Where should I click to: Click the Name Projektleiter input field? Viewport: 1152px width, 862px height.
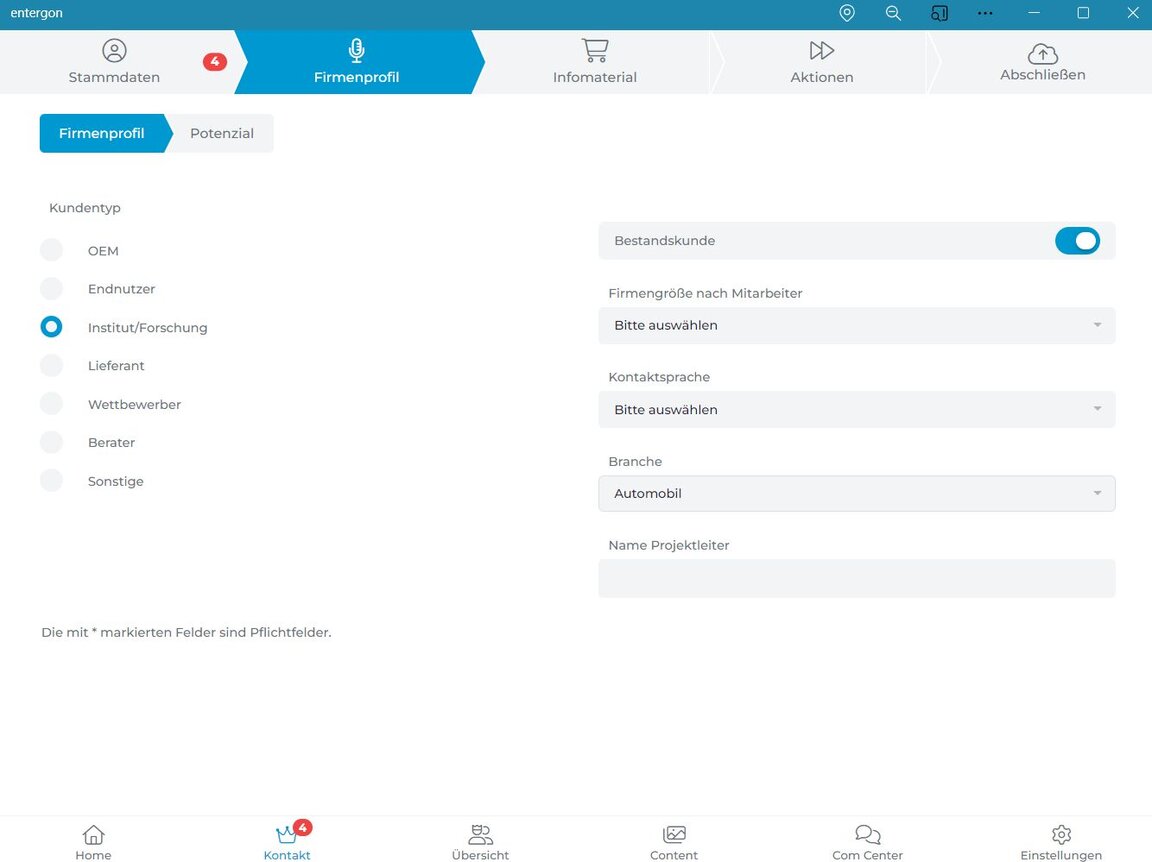856,578
